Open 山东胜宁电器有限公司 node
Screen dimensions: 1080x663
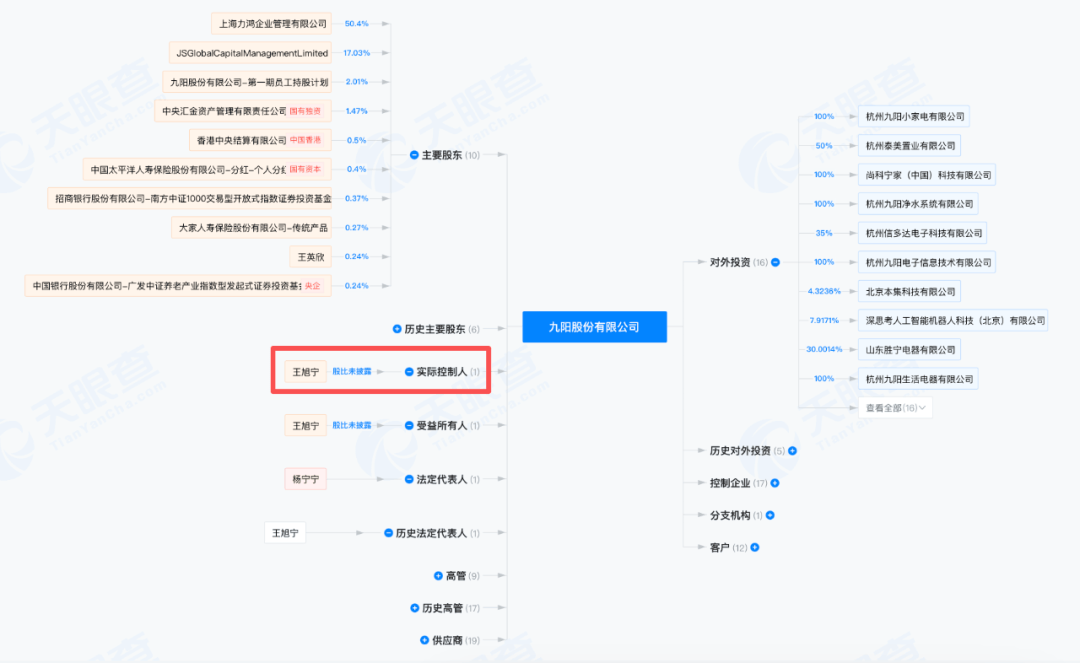(x=909, y=350)
